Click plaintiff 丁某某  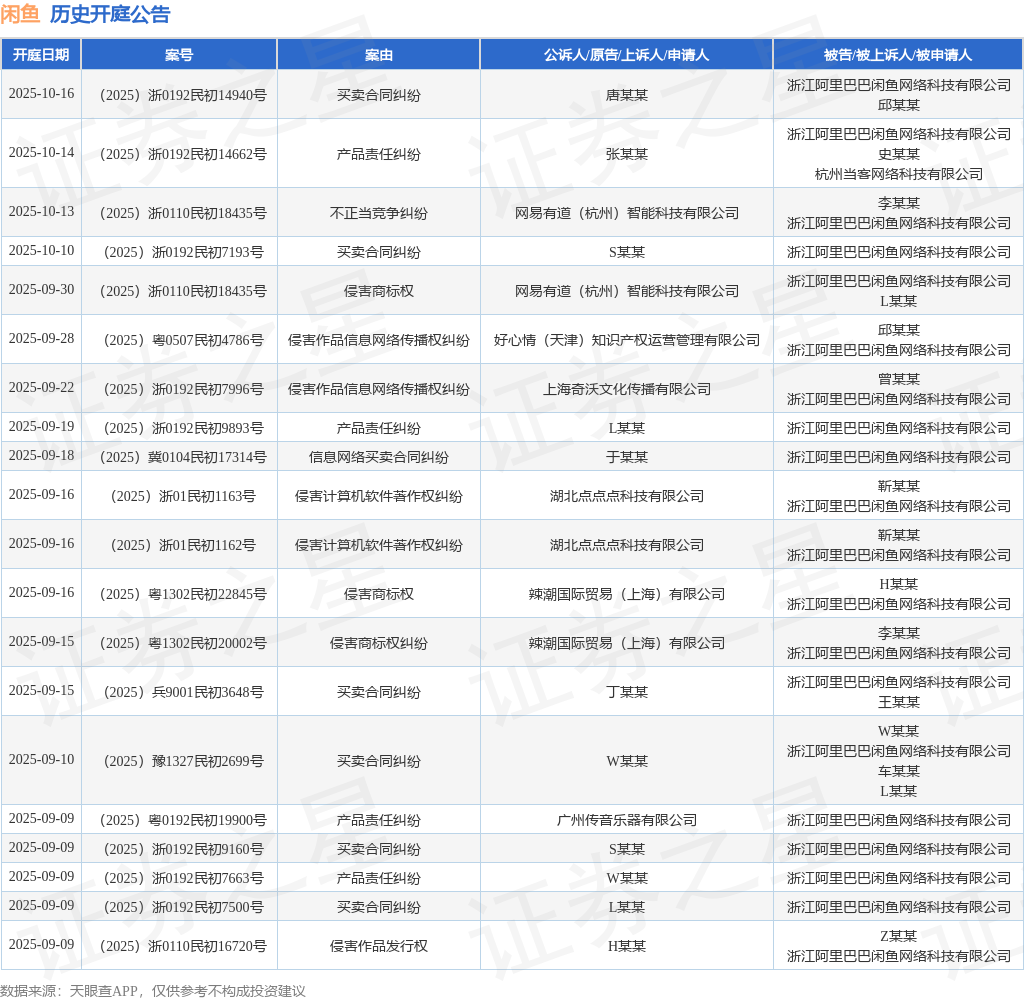[627, 692]
